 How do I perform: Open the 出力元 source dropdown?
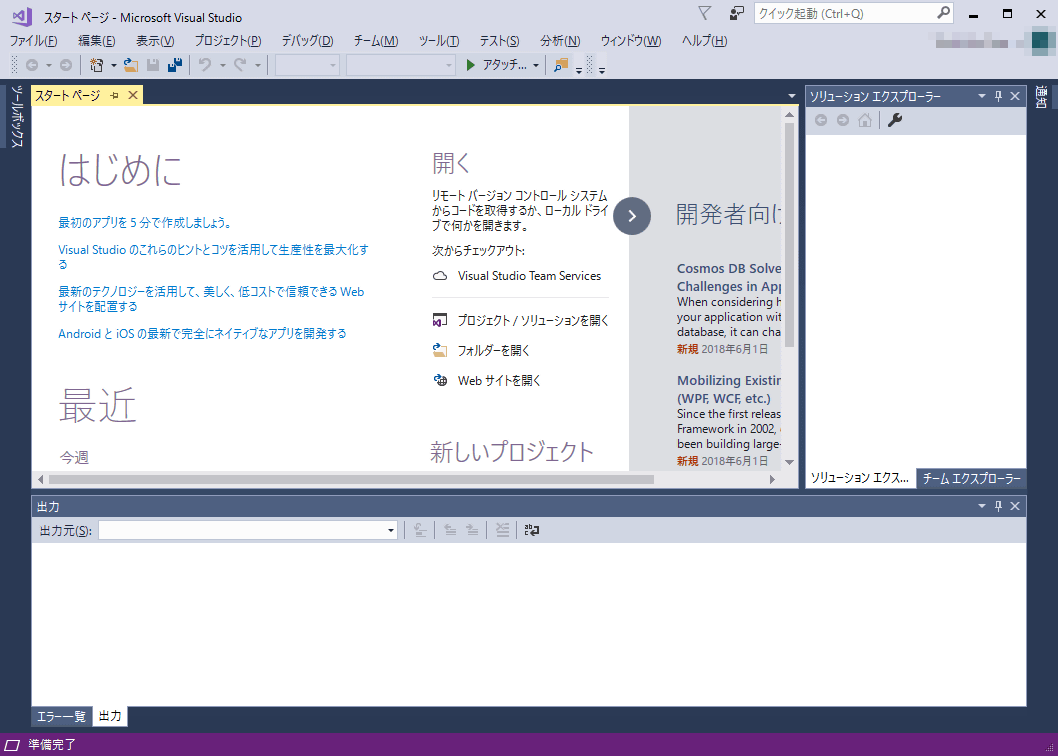[391, 531]
